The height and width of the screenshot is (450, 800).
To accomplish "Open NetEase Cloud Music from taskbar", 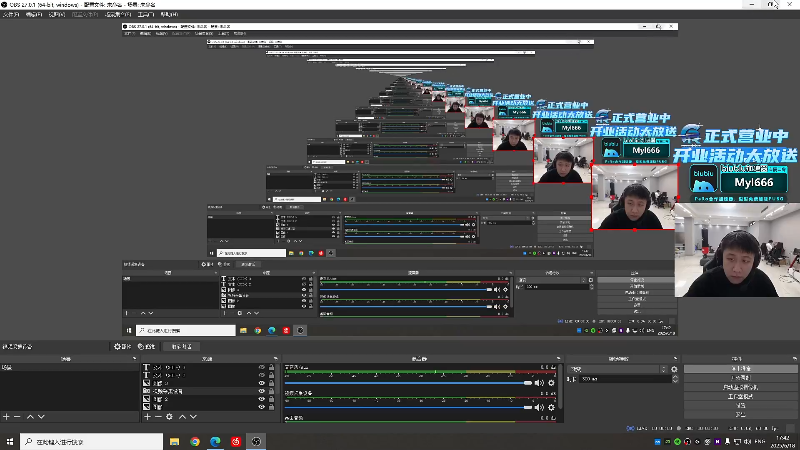I will (236, 441).
